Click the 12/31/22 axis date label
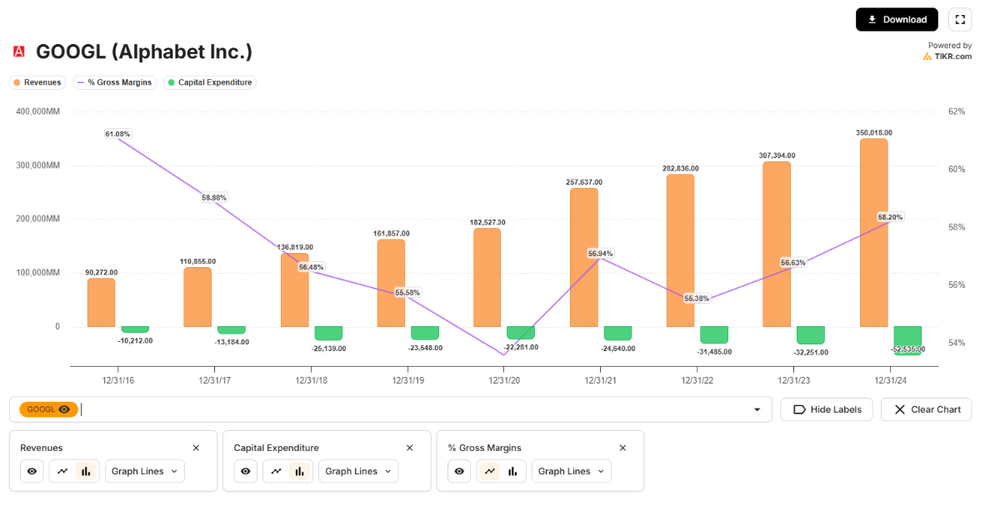Screen dimensions: 1000x505 pyautogui.click(x=697, y=381)
